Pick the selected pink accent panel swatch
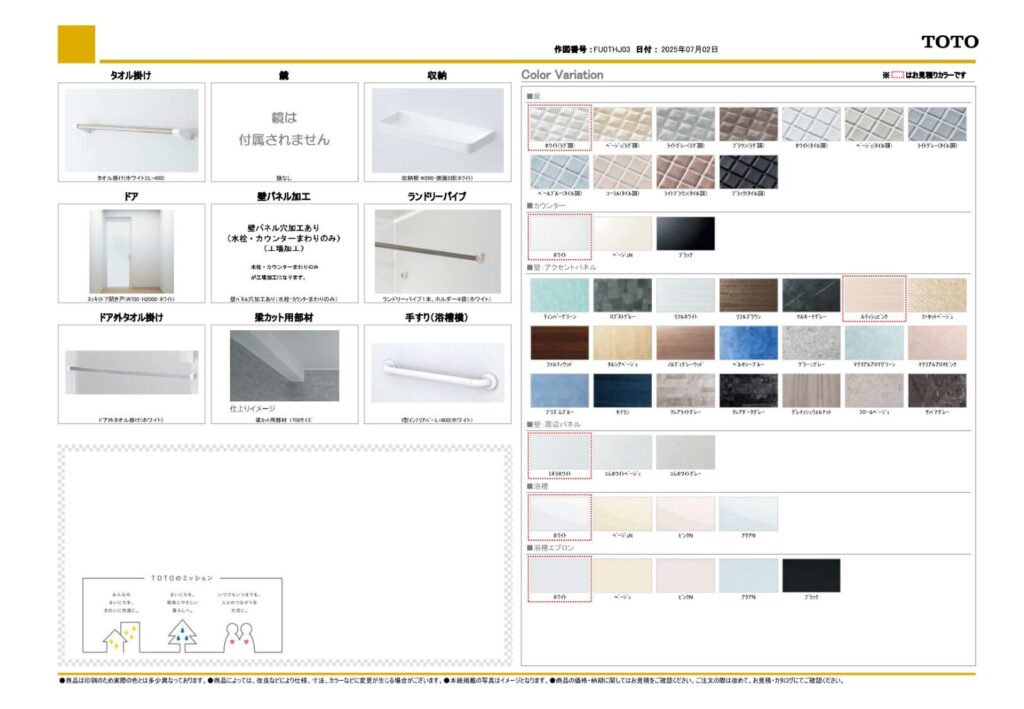 click(x=874, y=295)
